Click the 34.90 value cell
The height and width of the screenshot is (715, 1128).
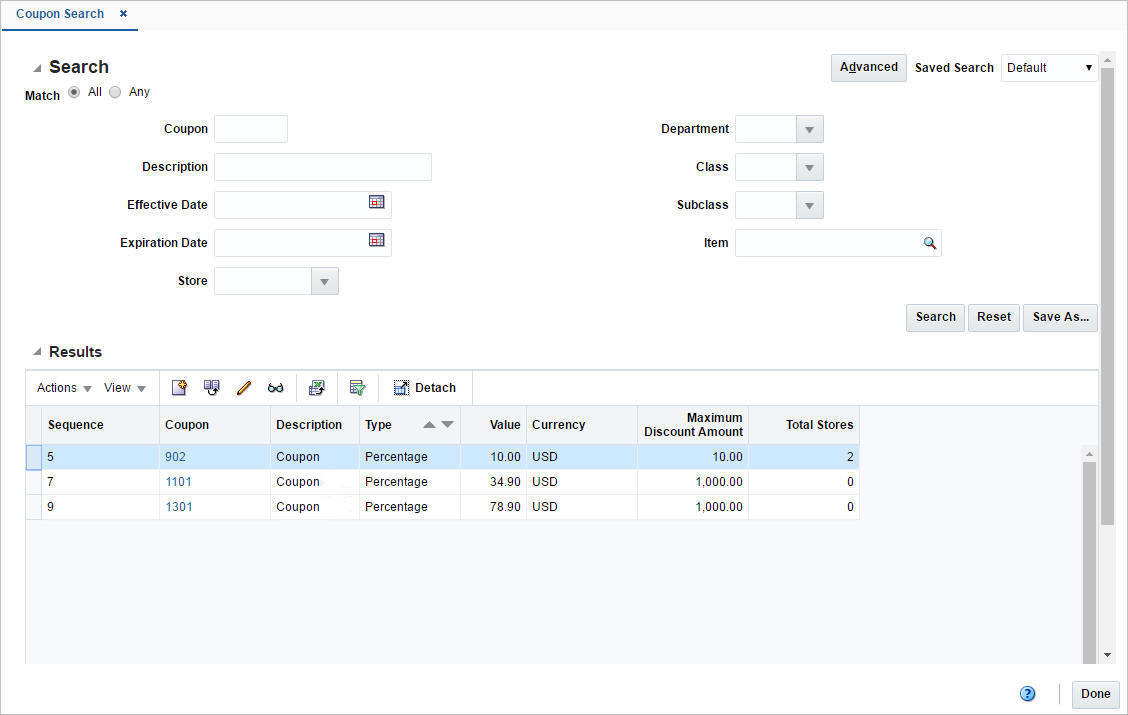click(493, 482)
